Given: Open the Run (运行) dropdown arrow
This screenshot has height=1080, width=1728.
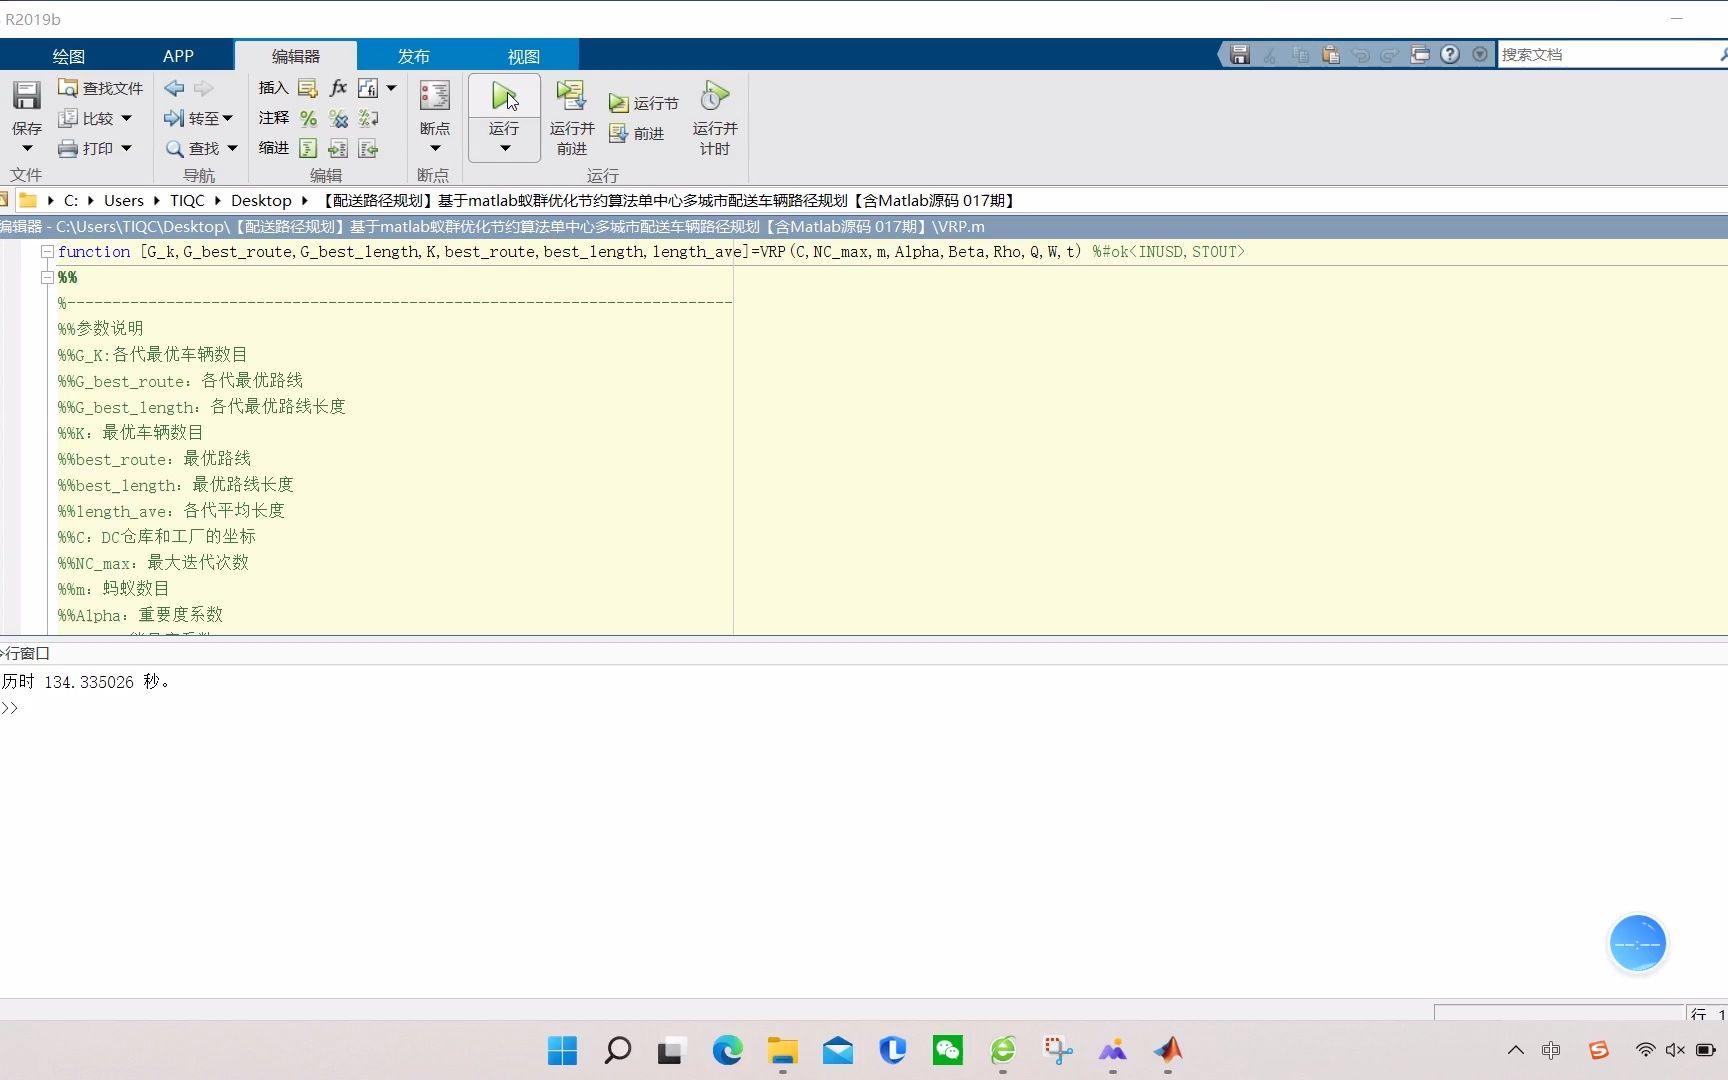Looking at the screenshot, I should (x=505, y=149).
